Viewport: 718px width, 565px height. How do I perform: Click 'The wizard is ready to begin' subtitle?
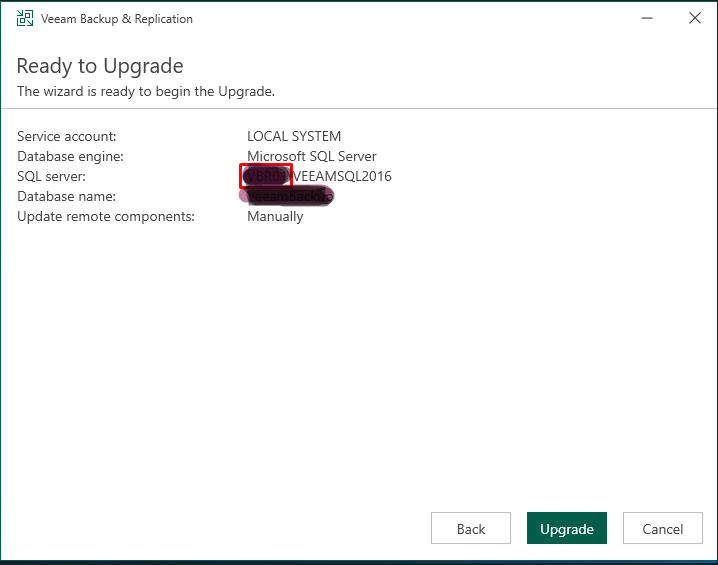(x=146, y=91)
